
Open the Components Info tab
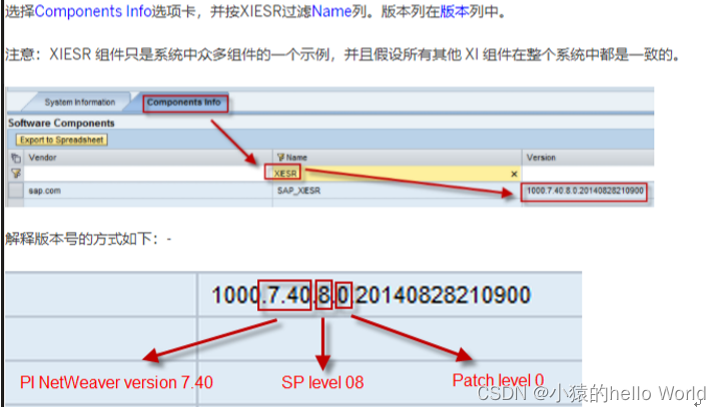[184, 103]
